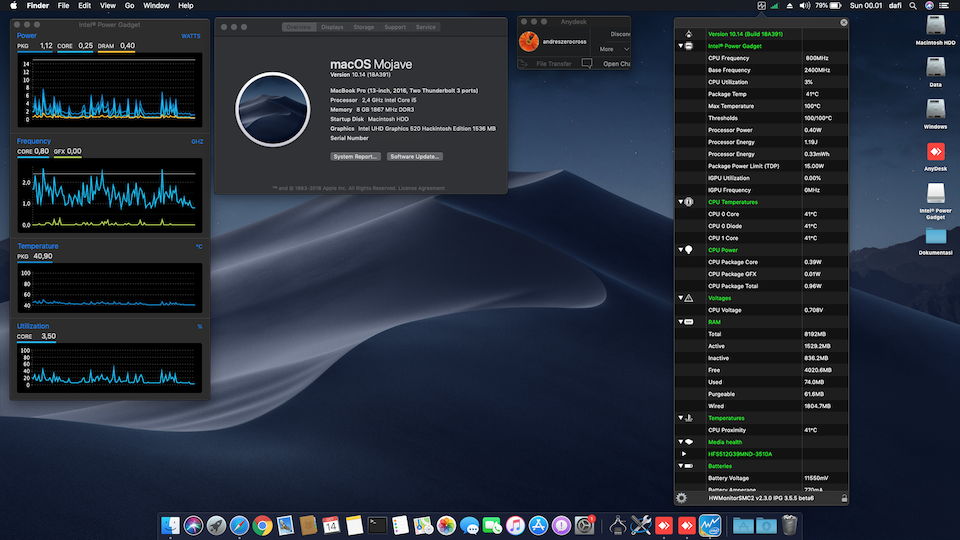Click the Frequency graph in Power Gadget
This screenshot has height=540, width=960.
click(110, 195)
